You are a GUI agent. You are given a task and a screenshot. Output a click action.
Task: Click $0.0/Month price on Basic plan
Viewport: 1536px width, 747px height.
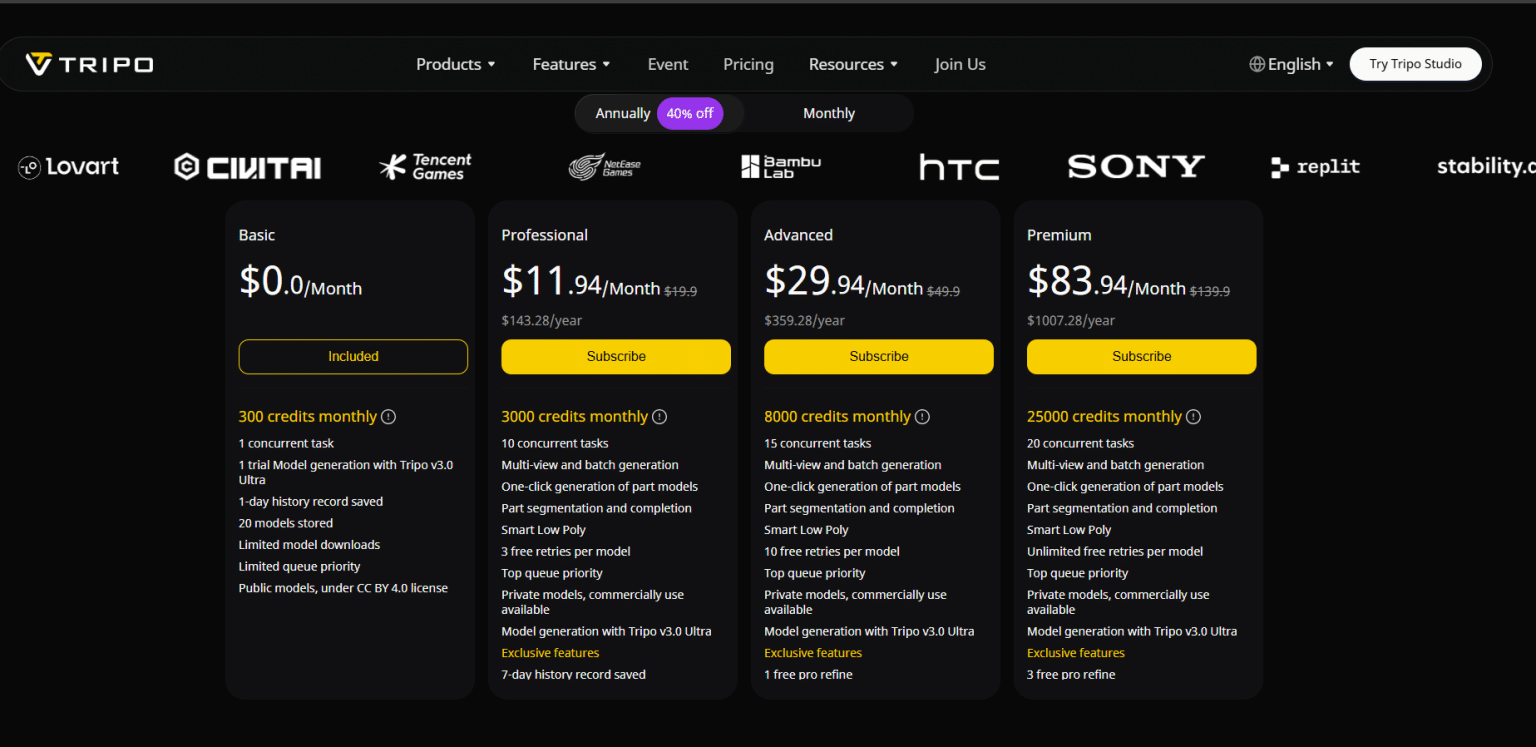click(x=300, y=282)
